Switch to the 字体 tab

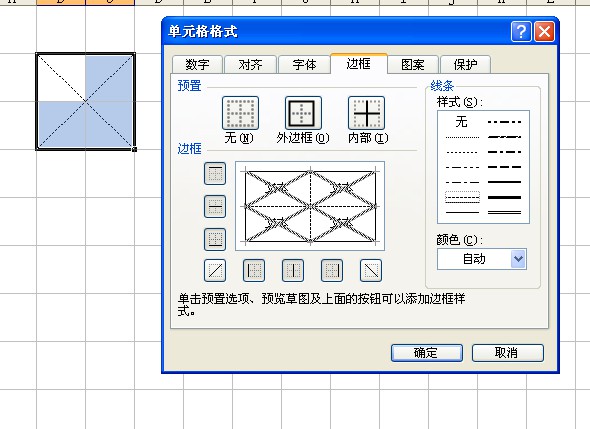click(304, 65)
